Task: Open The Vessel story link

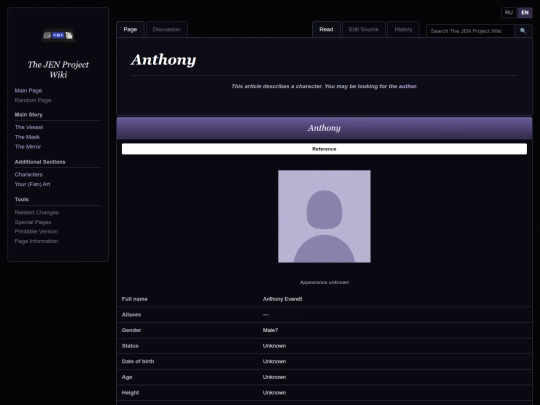Action: pos(29,127)
